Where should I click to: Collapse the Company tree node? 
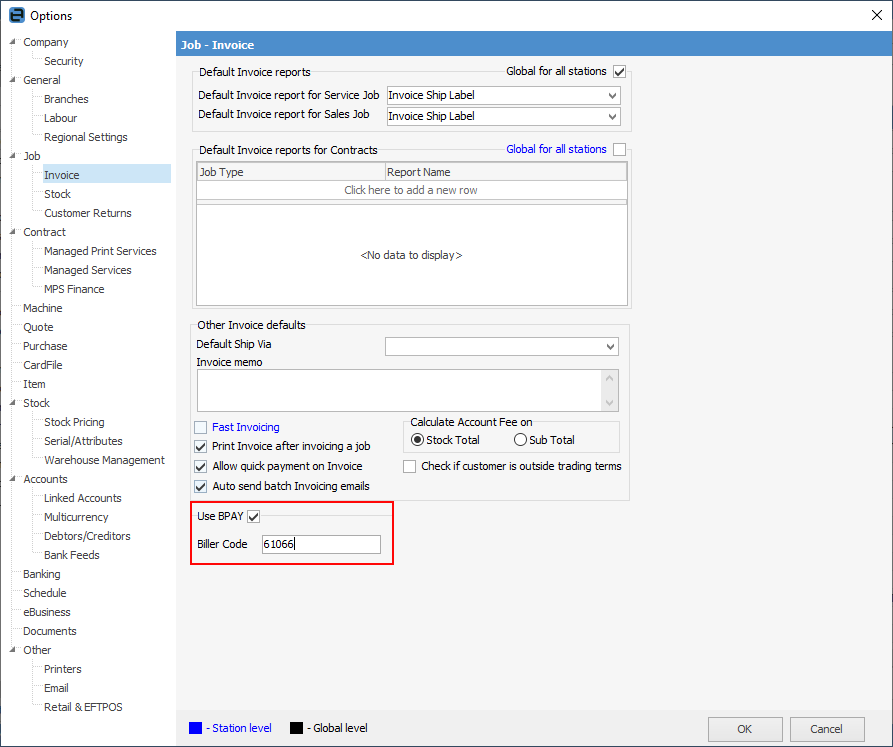[x=13, y=42]
